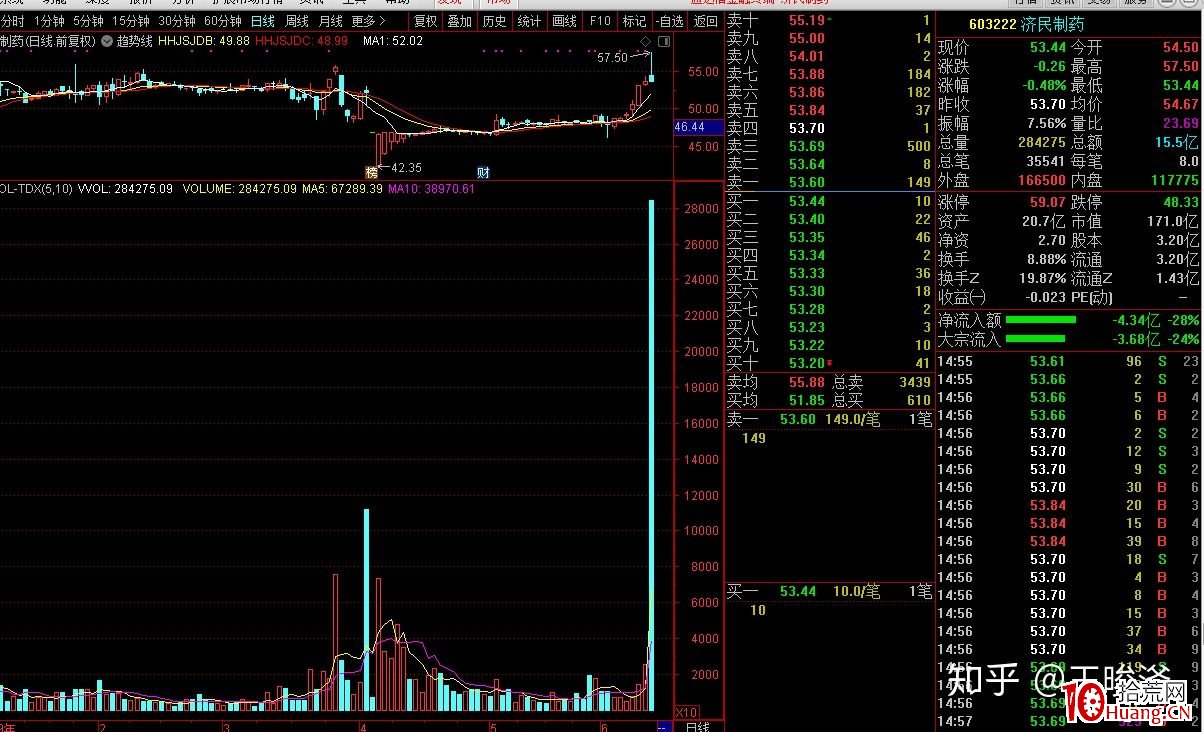Click the 复权 button
Screen dimensions: 1204x732
tap(425, 21)
